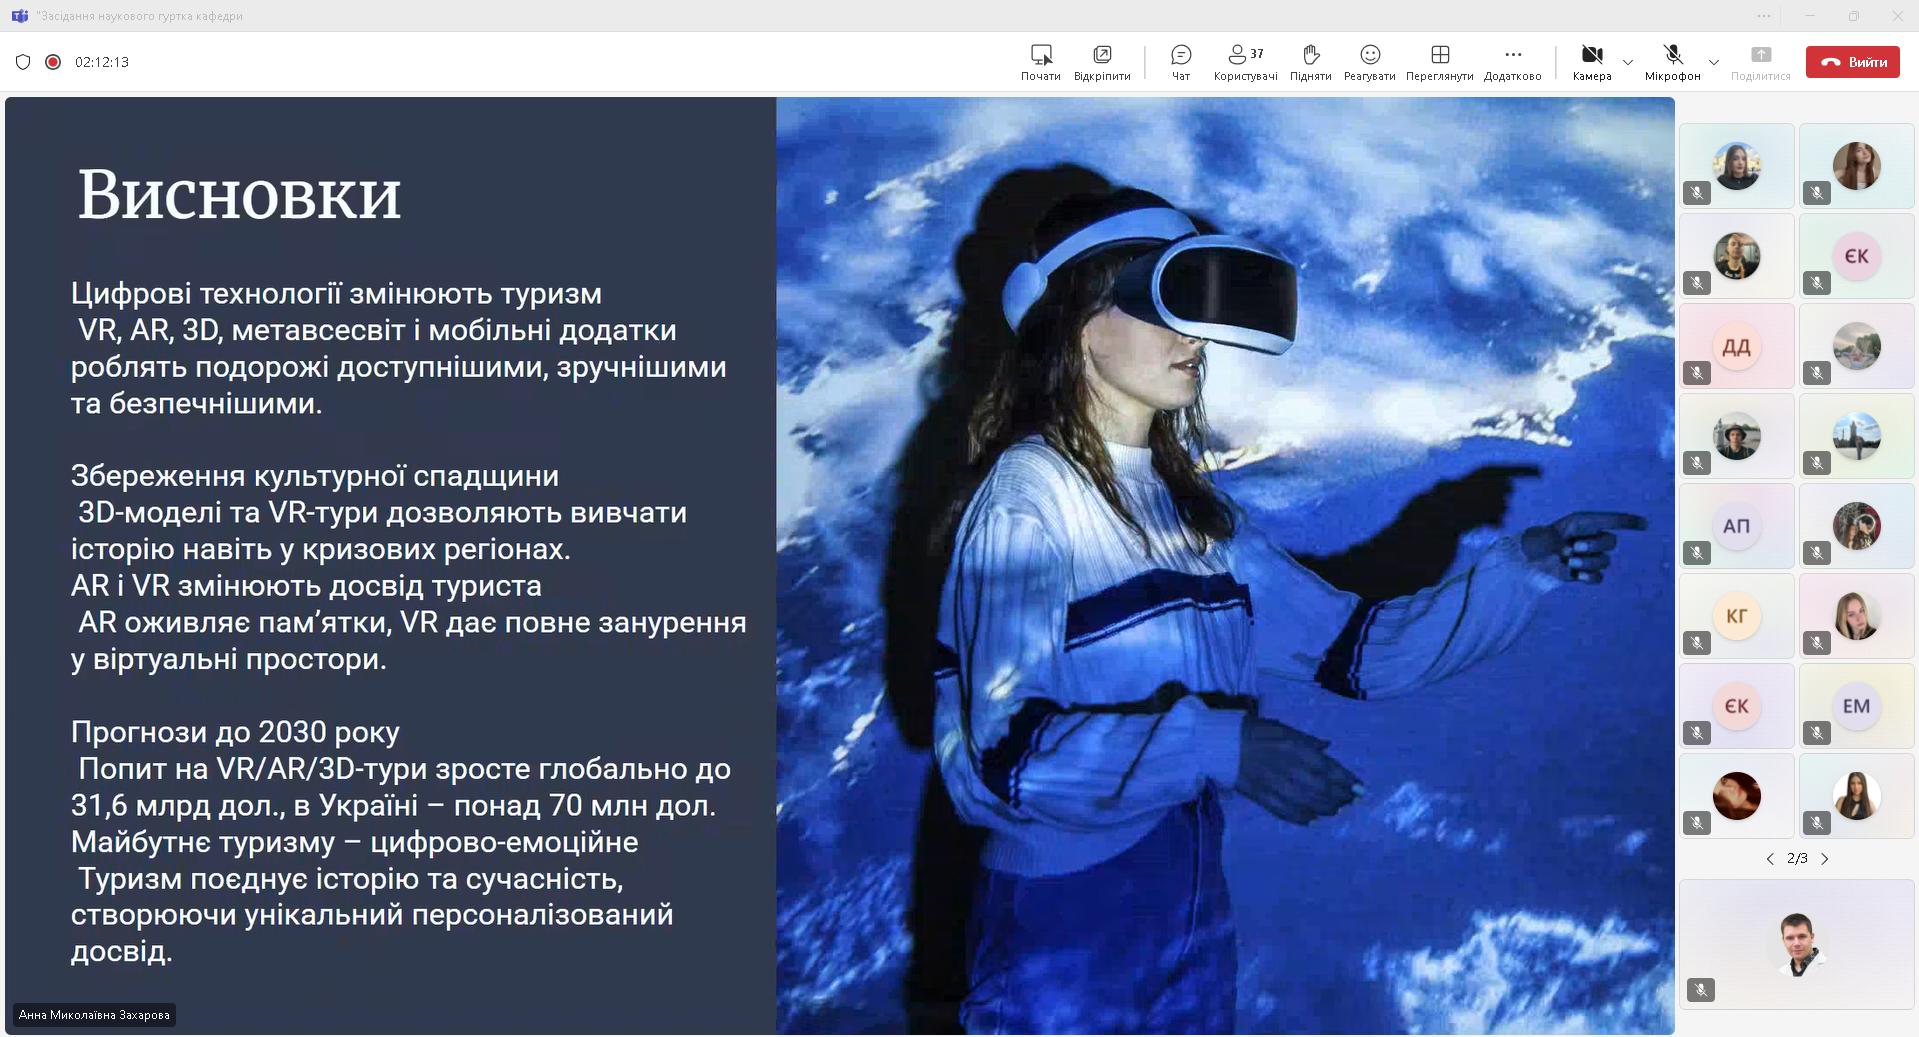Select participant tile ЕМ

pos(1857,706)
